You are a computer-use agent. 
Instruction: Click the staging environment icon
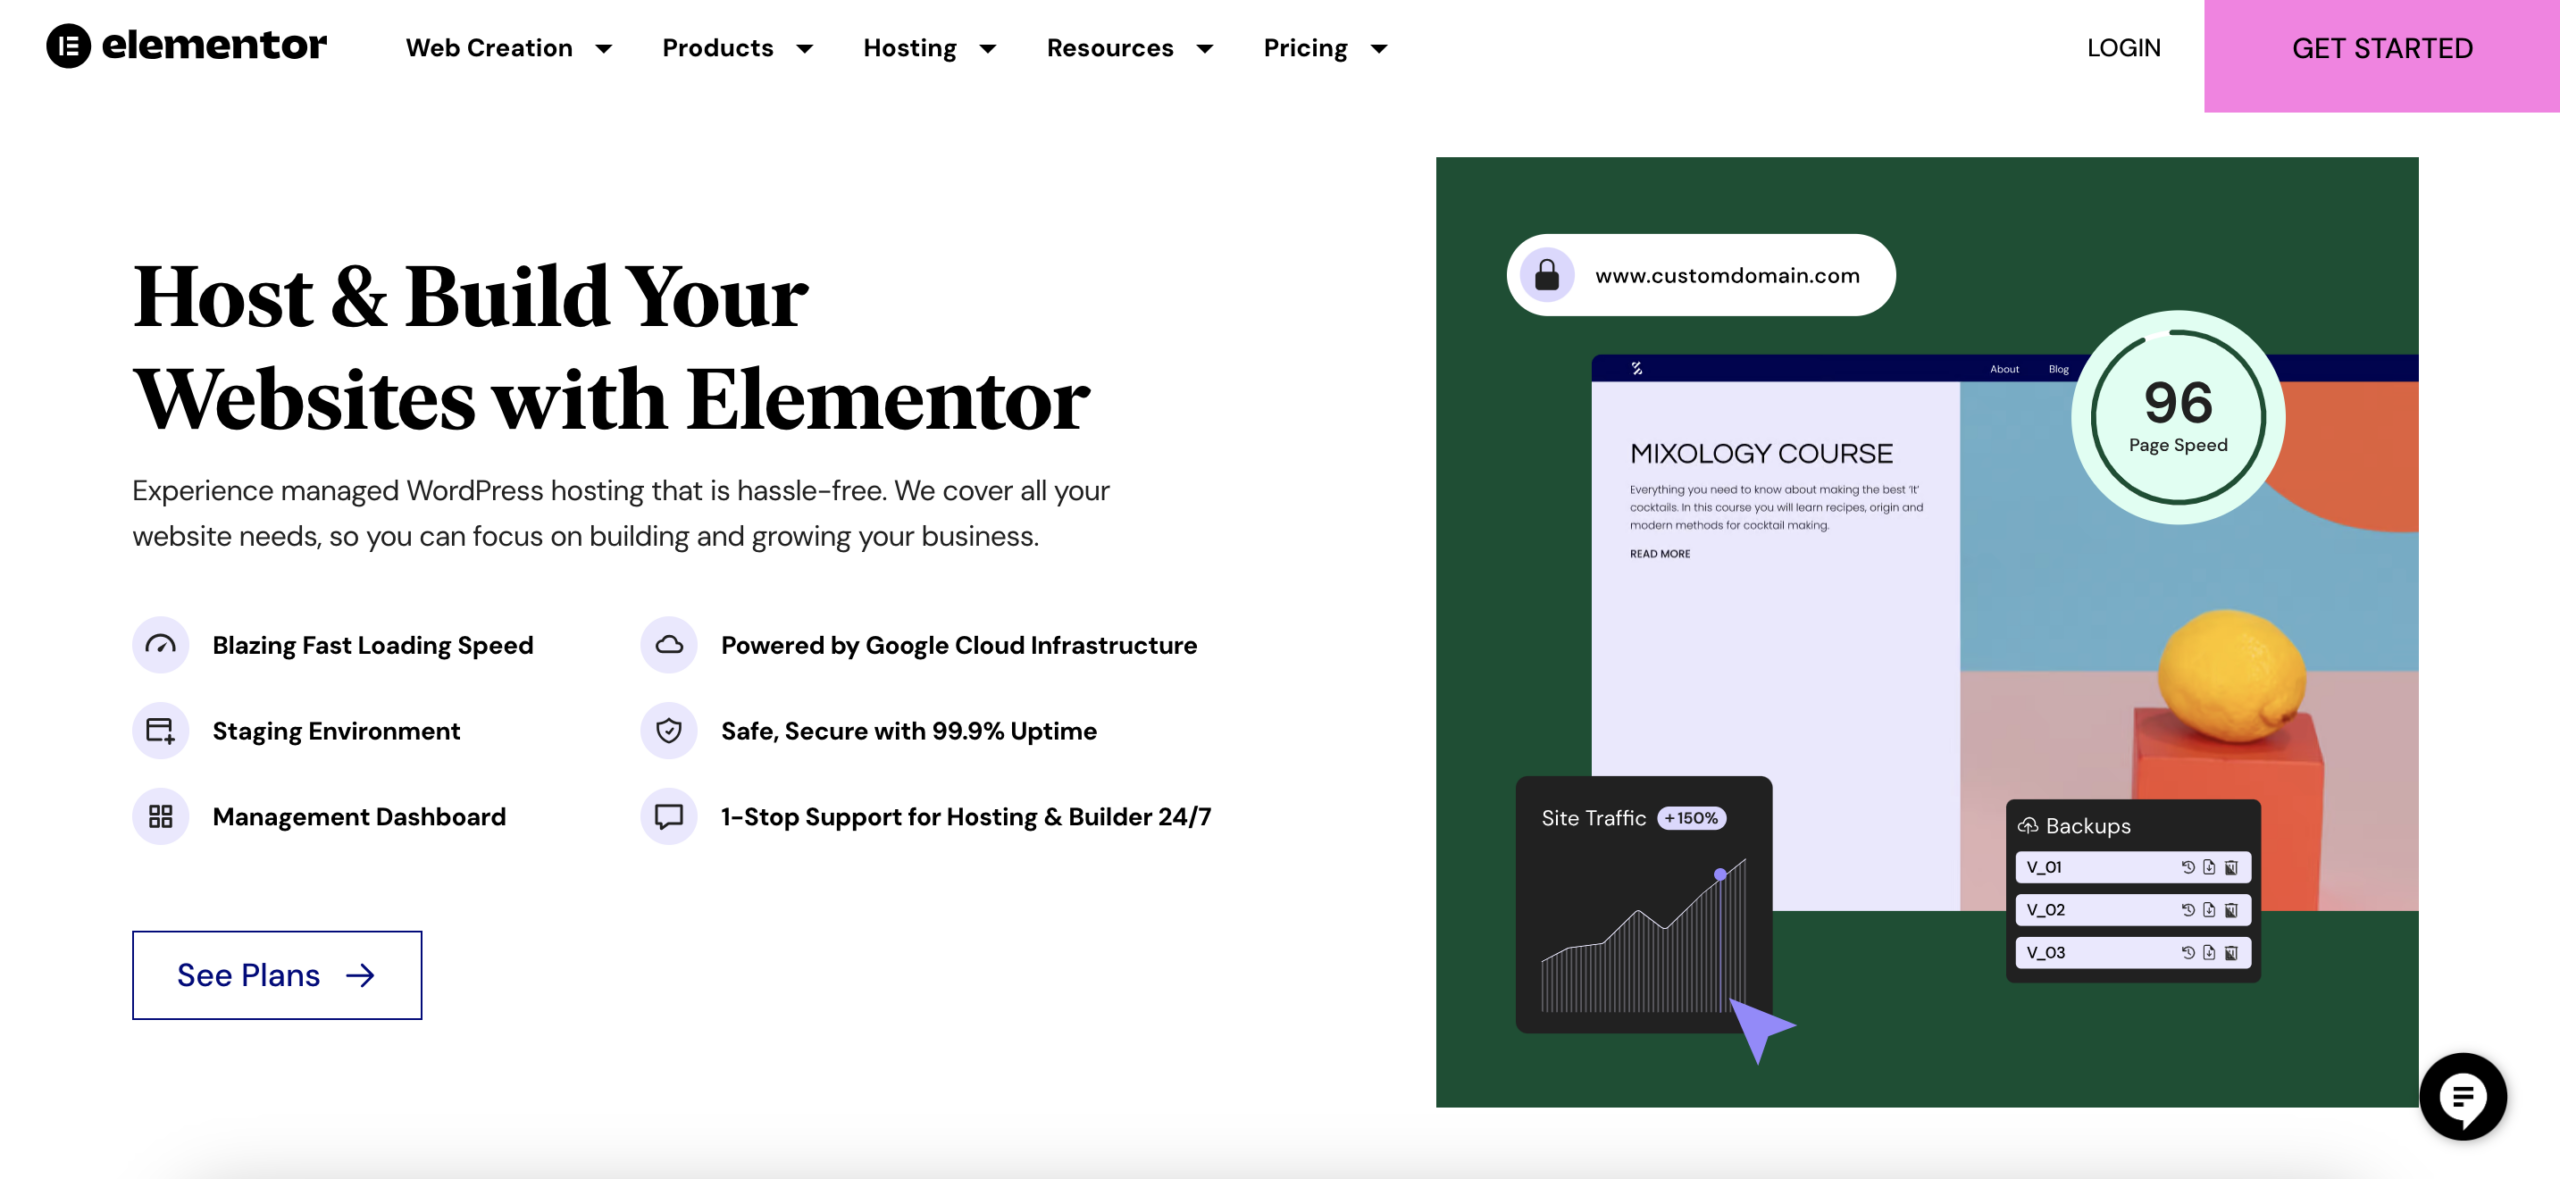click(158, 730)
